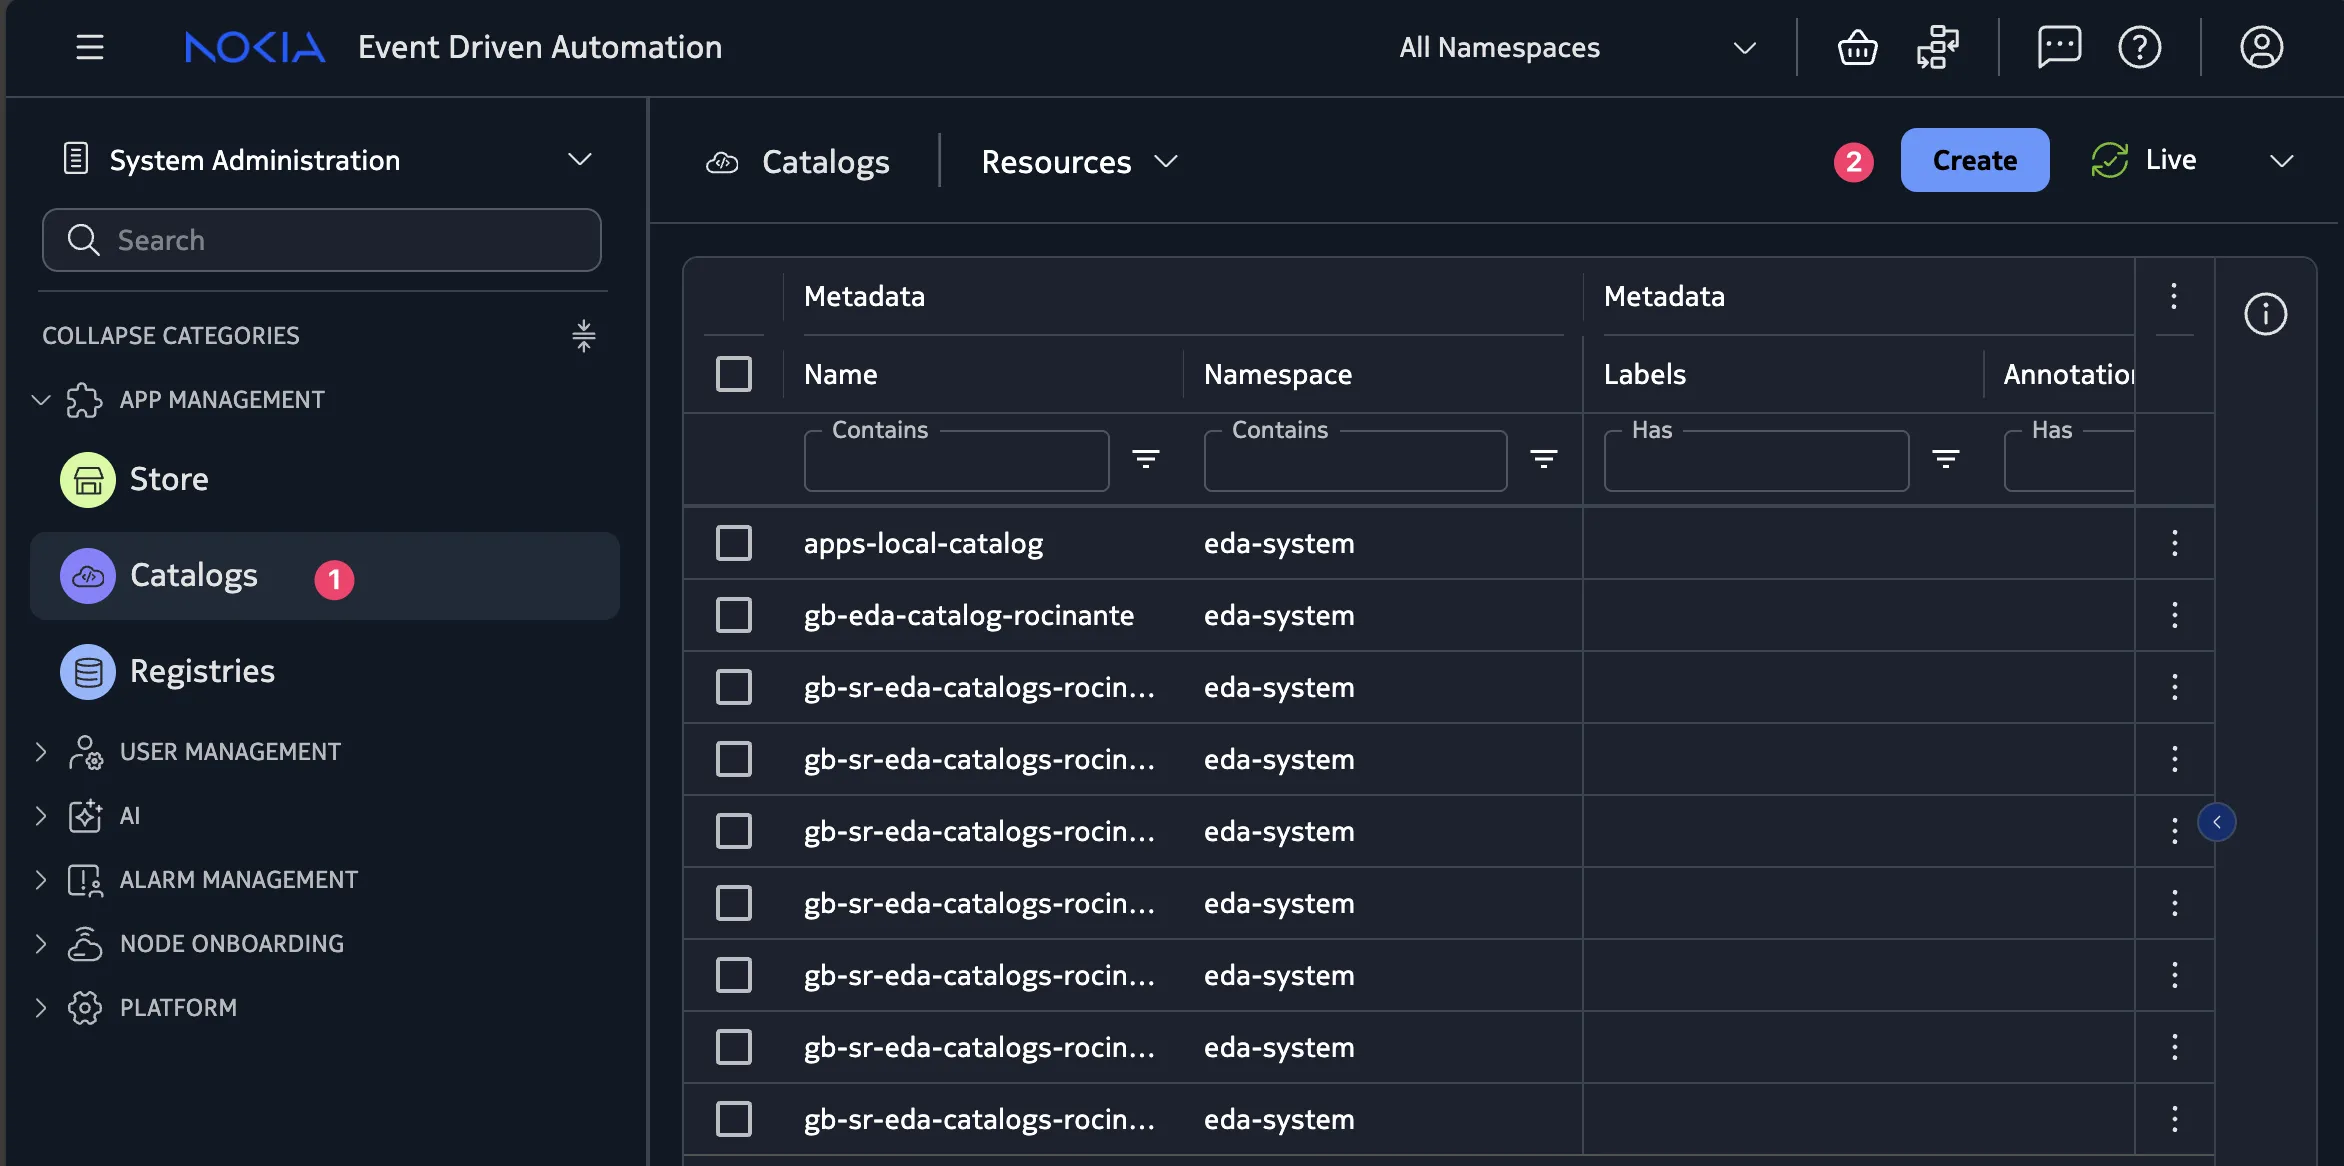This screenshot has width=2344, height=1166.
Task: Sort by the Labels column header
Action: [x=1645, y=374]
